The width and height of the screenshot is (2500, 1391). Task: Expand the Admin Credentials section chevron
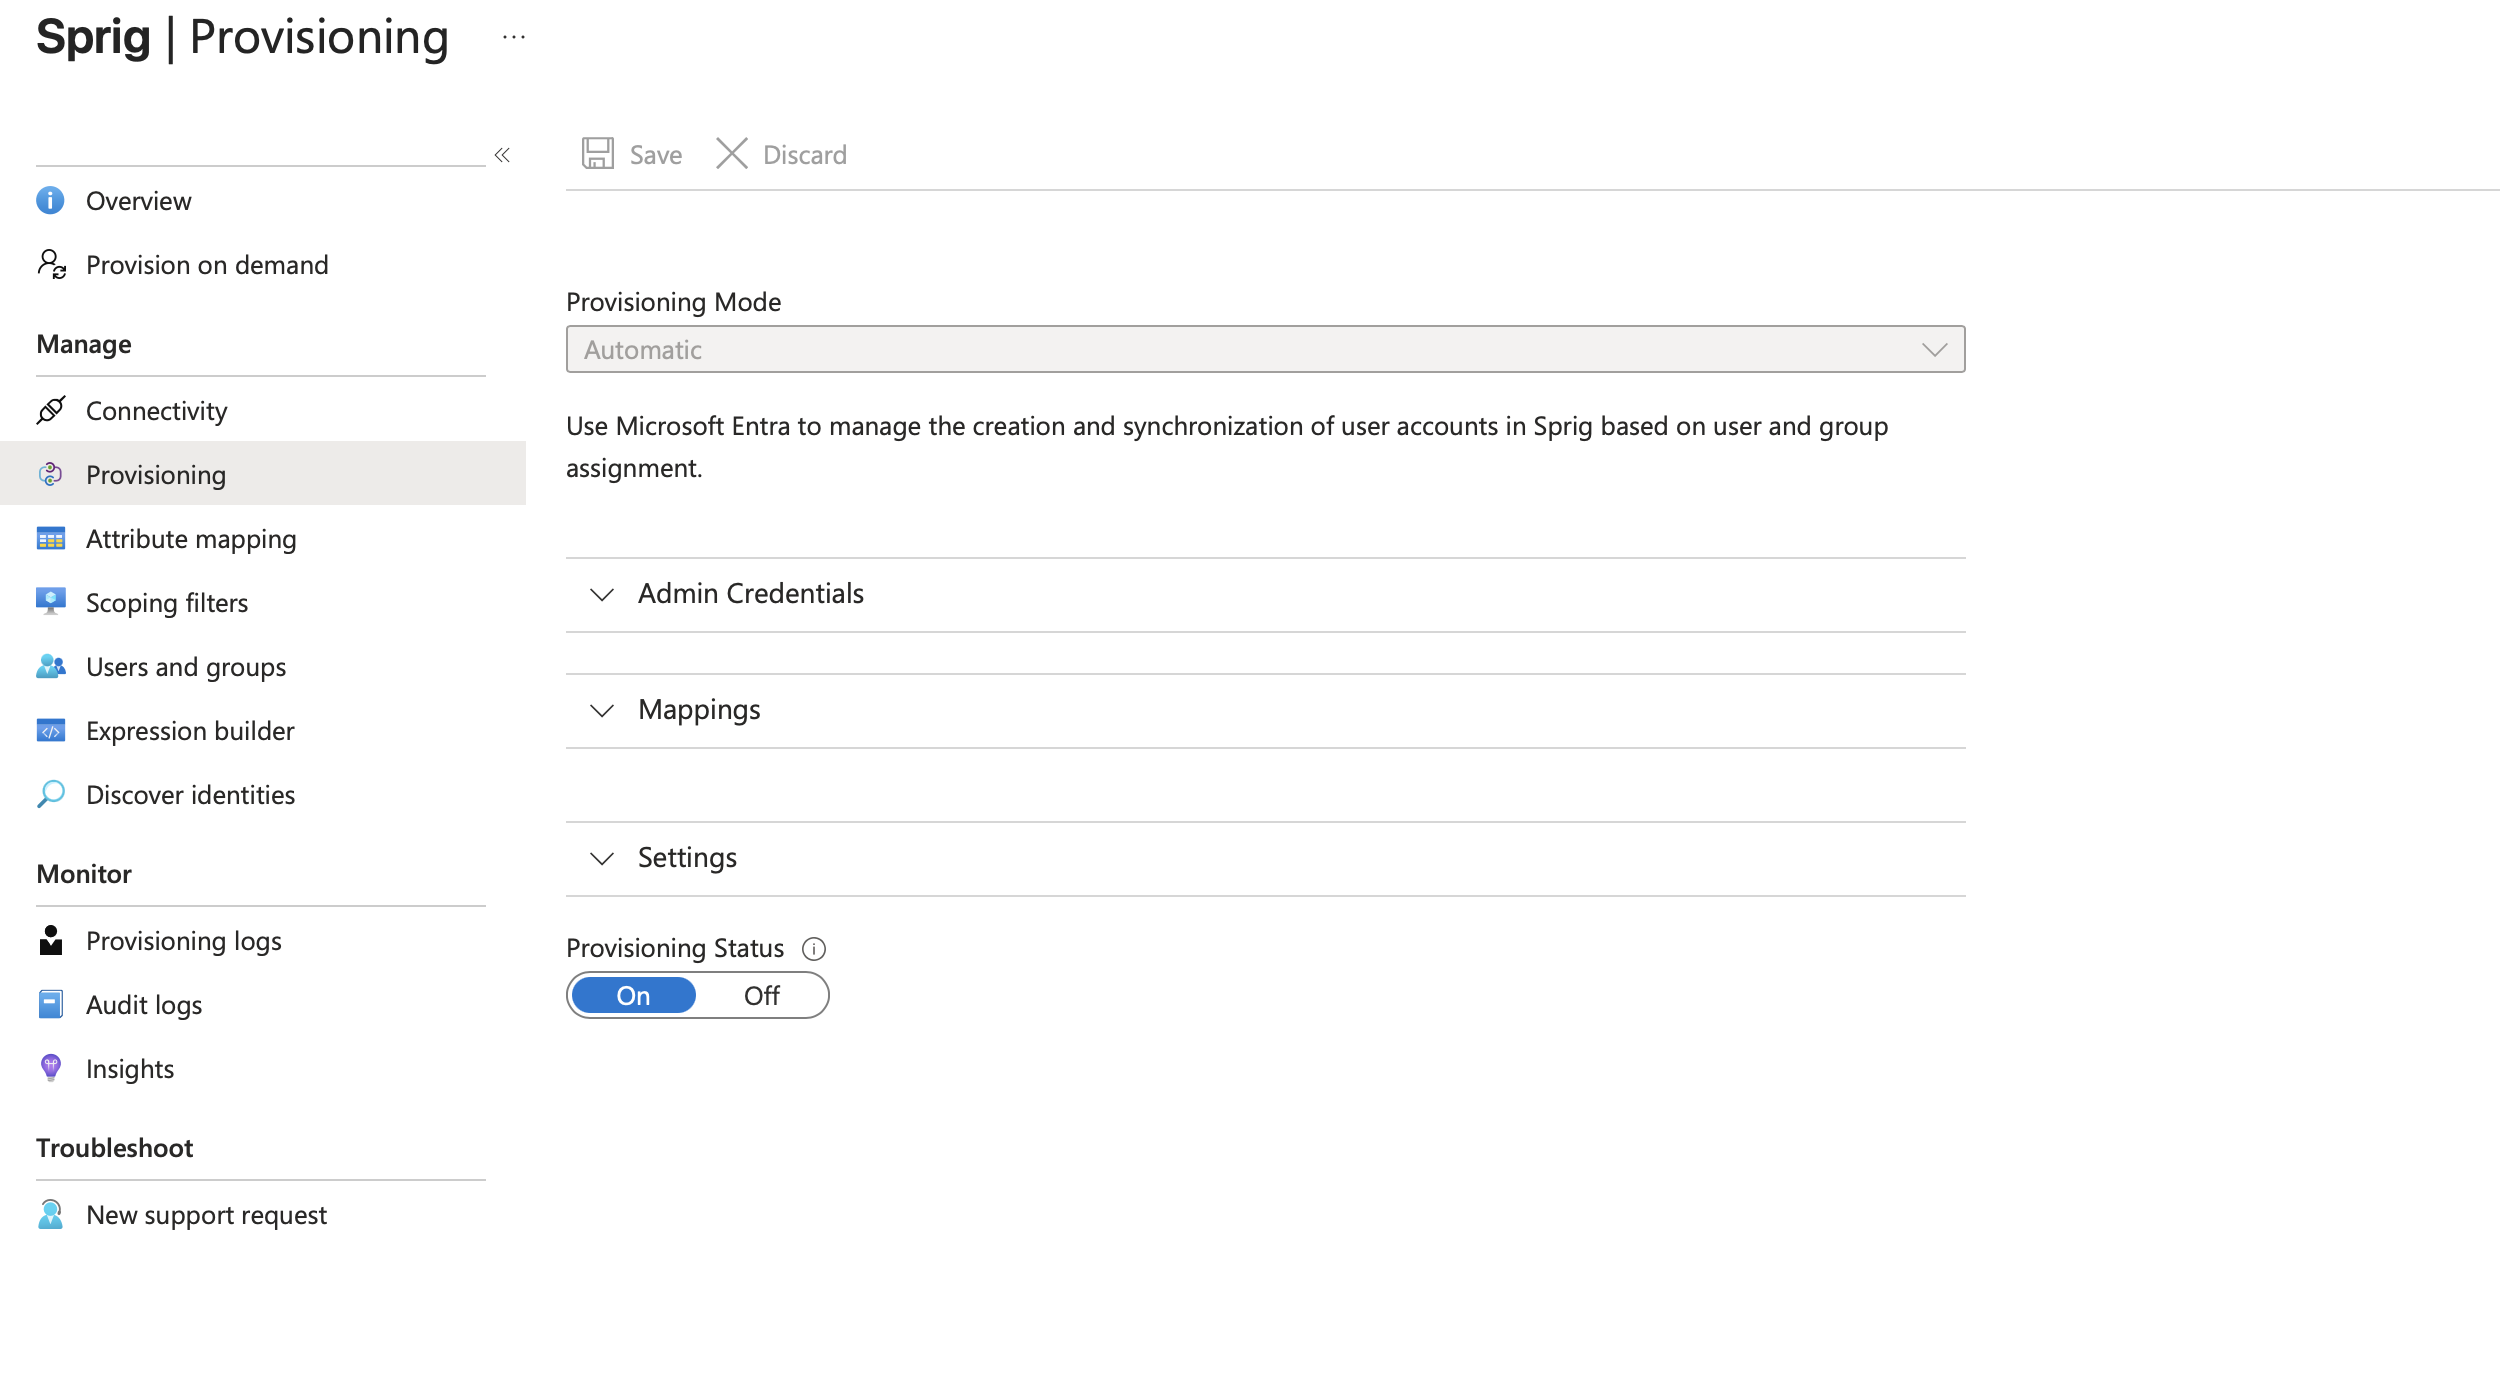(x=602, y=595)
